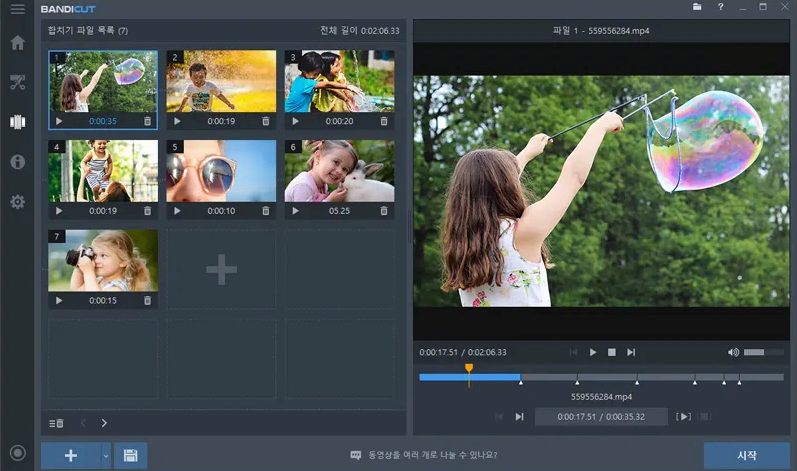The image size is (797, 471).
Task: Adjust the volume slider
Action: click(x=763, y=352)
